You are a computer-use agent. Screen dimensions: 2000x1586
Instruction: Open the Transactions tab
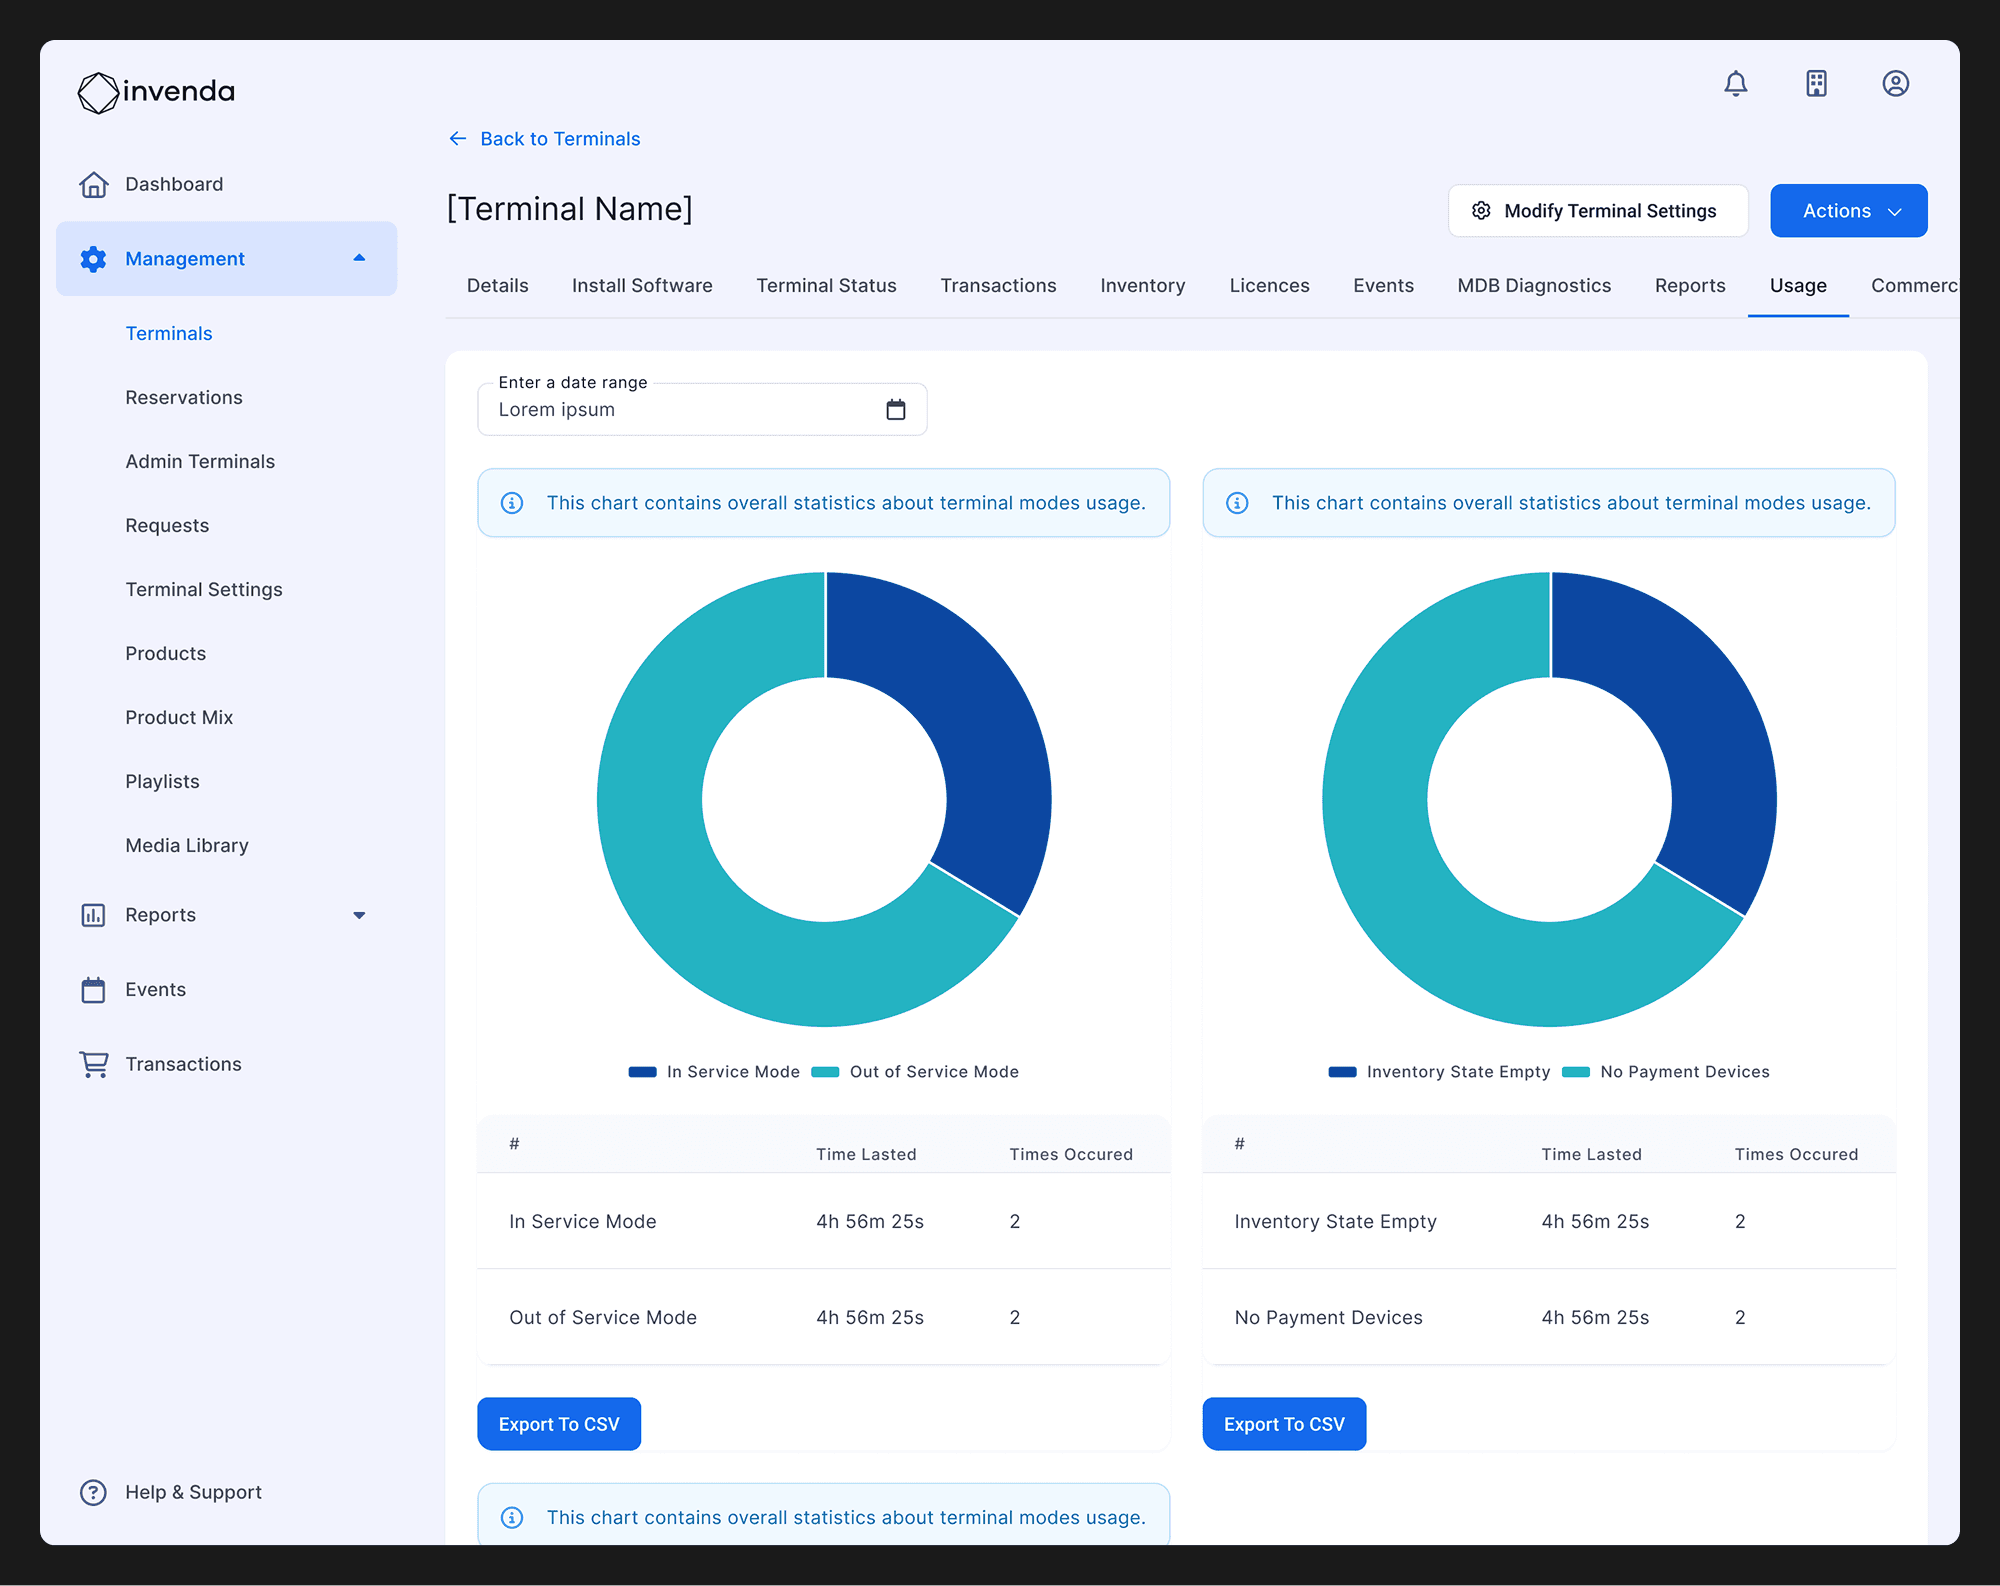(x=998, y=286)
